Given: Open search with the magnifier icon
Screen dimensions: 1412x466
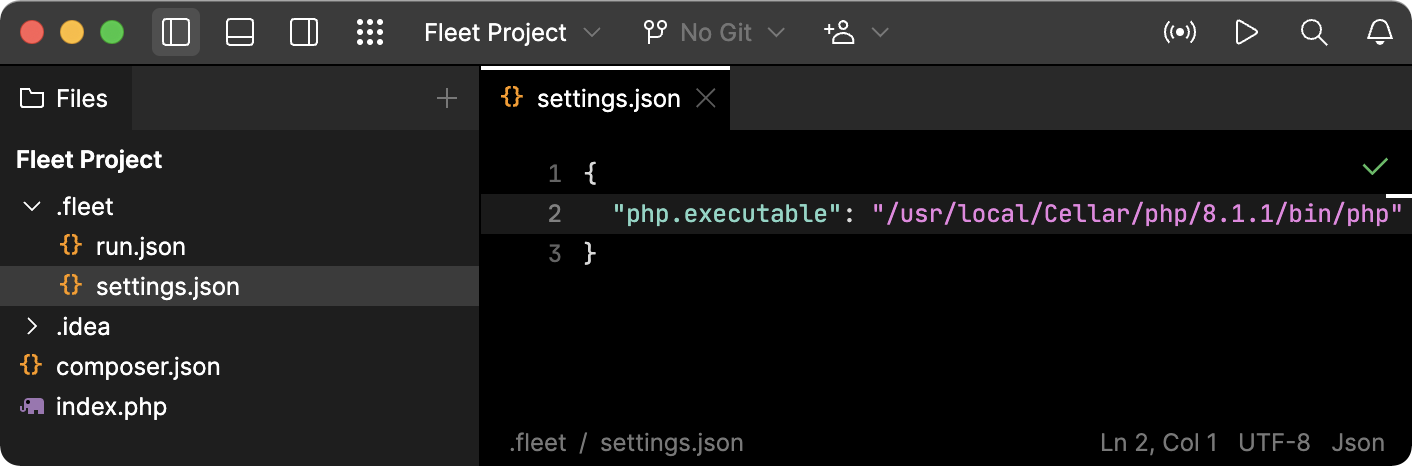Looking at the screenshot, I should pos(1313,33).
